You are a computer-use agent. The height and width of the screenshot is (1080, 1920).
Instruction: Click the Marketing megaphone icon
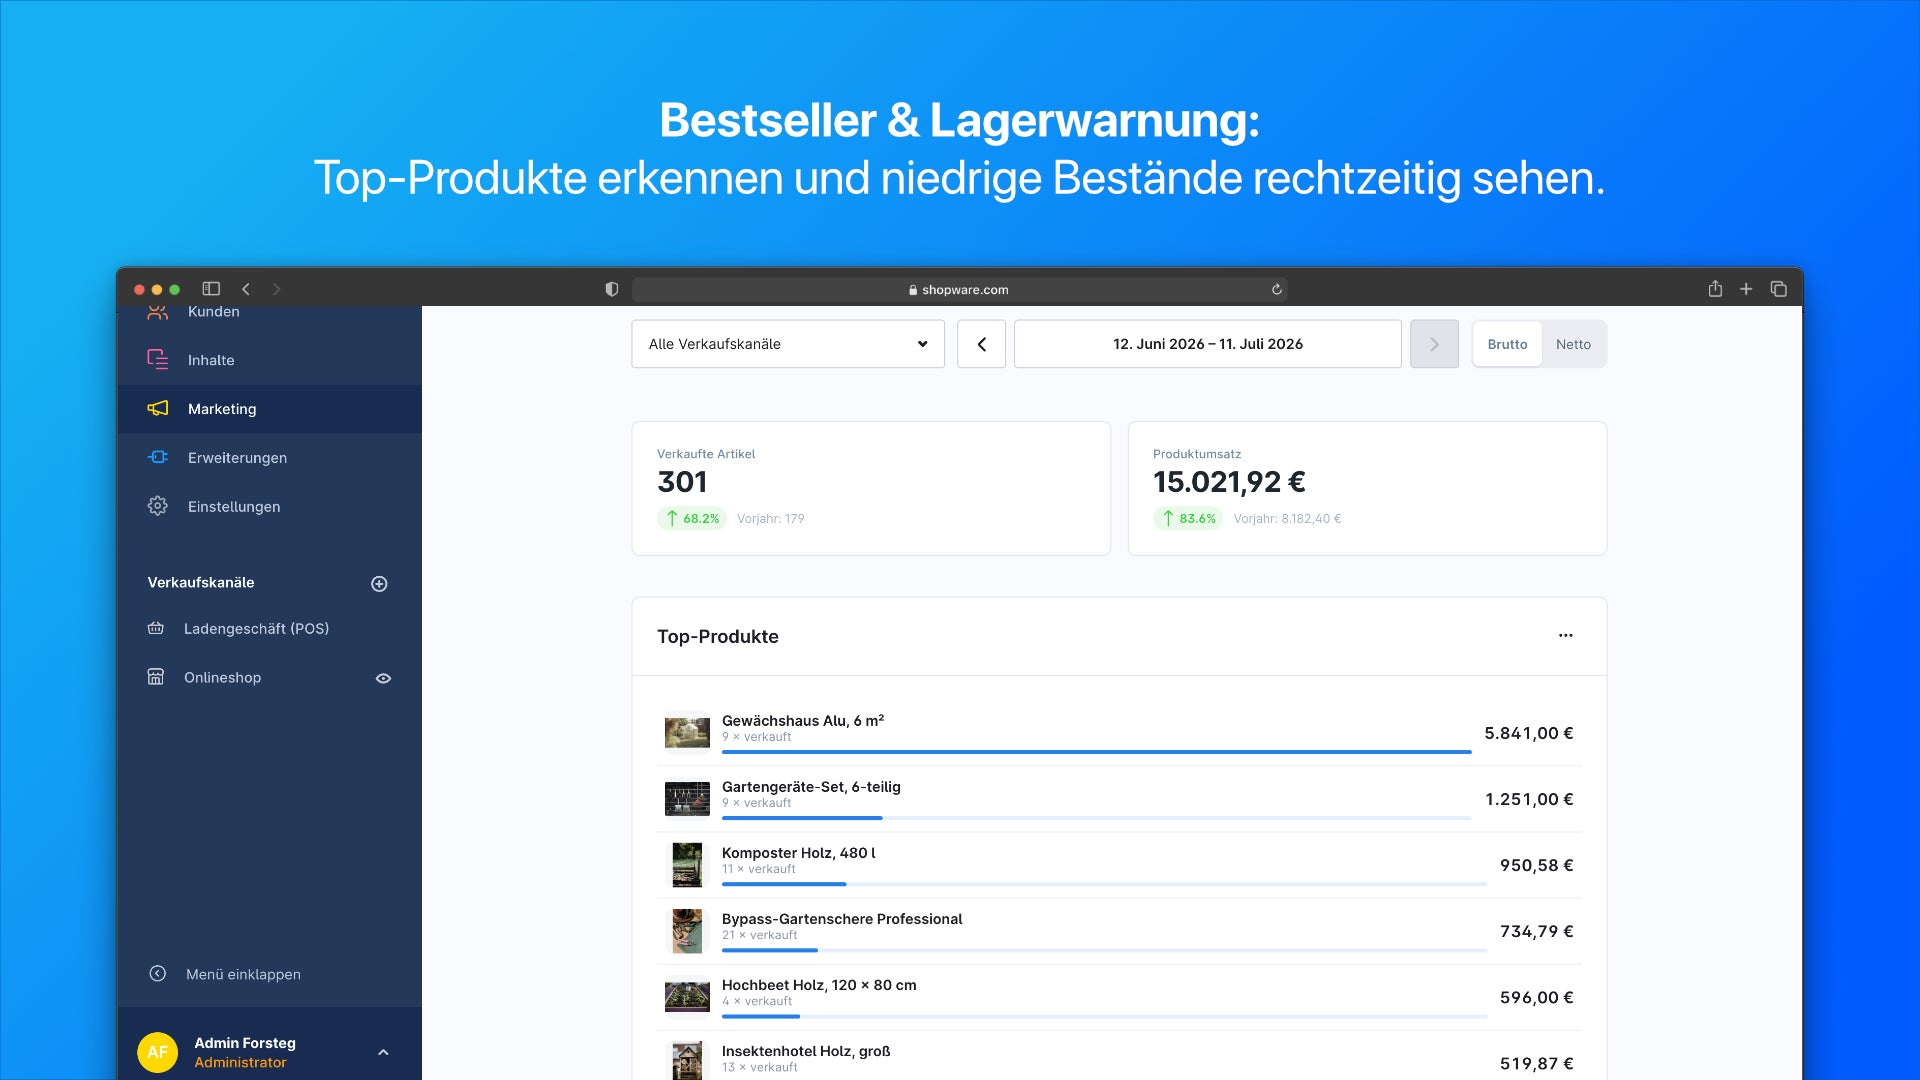click(x=157, y=408)
